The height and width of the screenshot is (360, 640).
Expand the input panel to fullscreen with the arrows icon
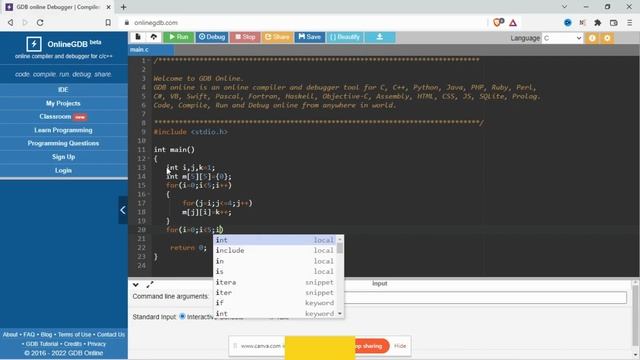[x=150, y=284]
